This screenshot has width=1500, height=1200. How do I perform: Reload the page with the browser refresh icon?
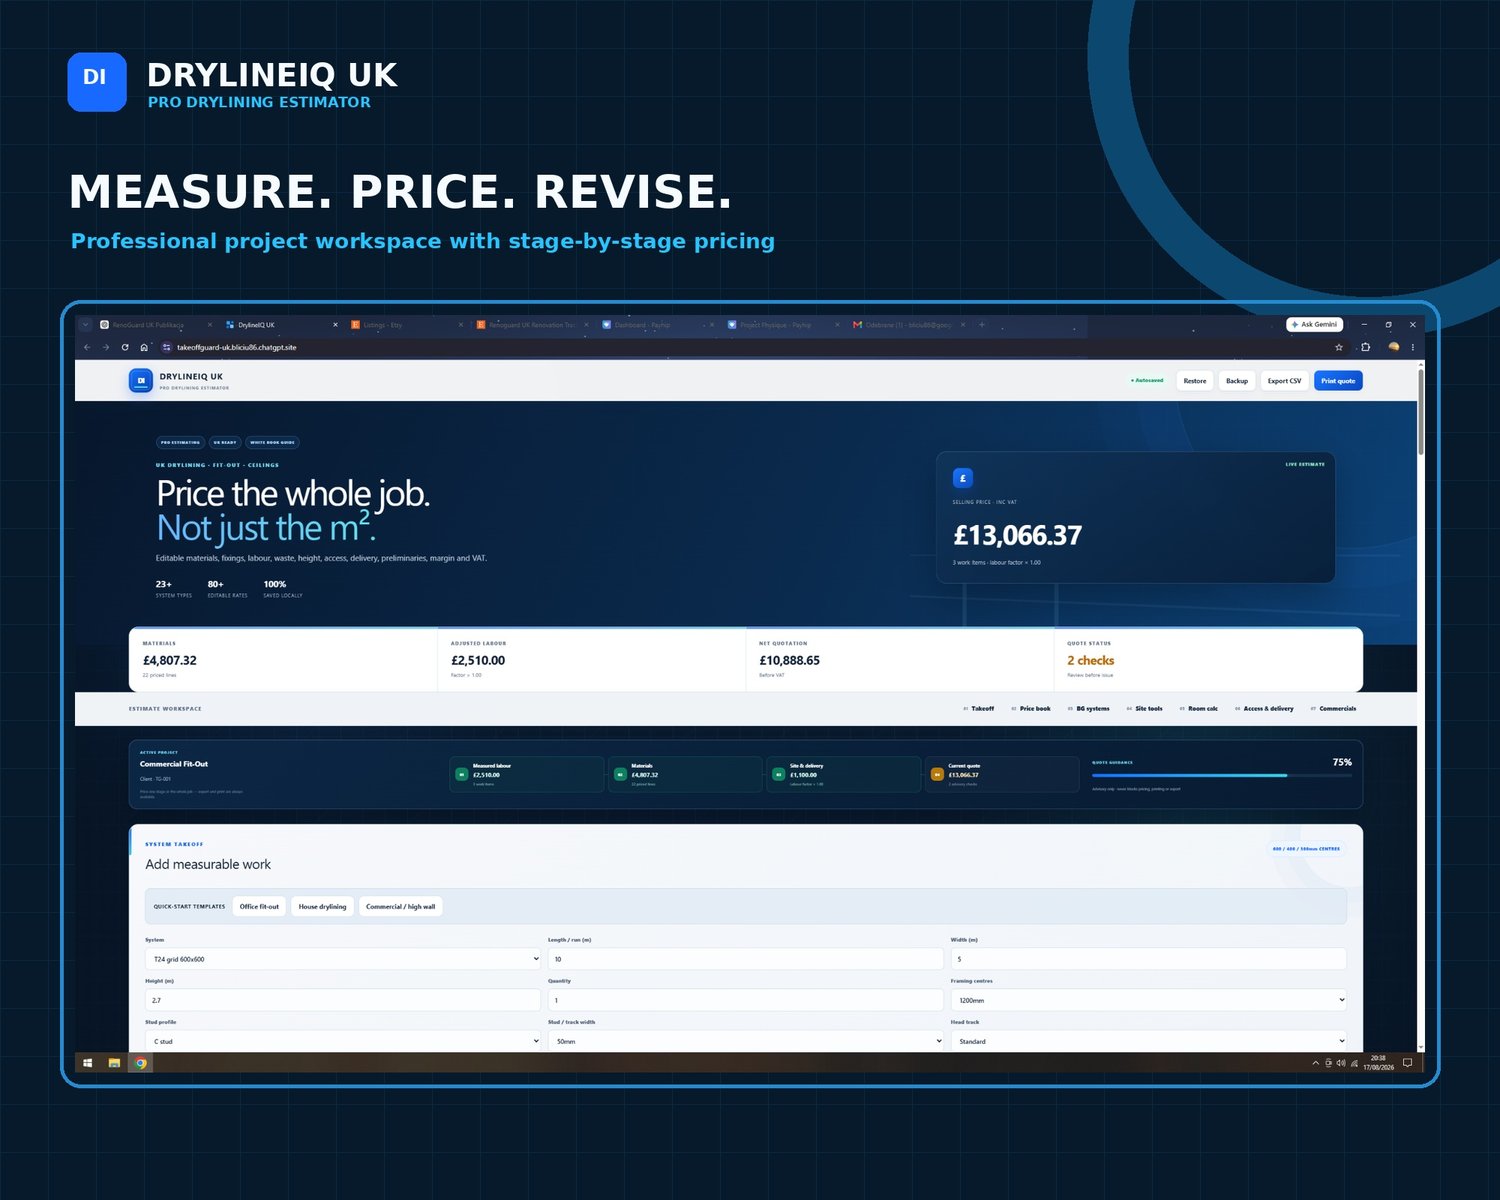[125, 347]
